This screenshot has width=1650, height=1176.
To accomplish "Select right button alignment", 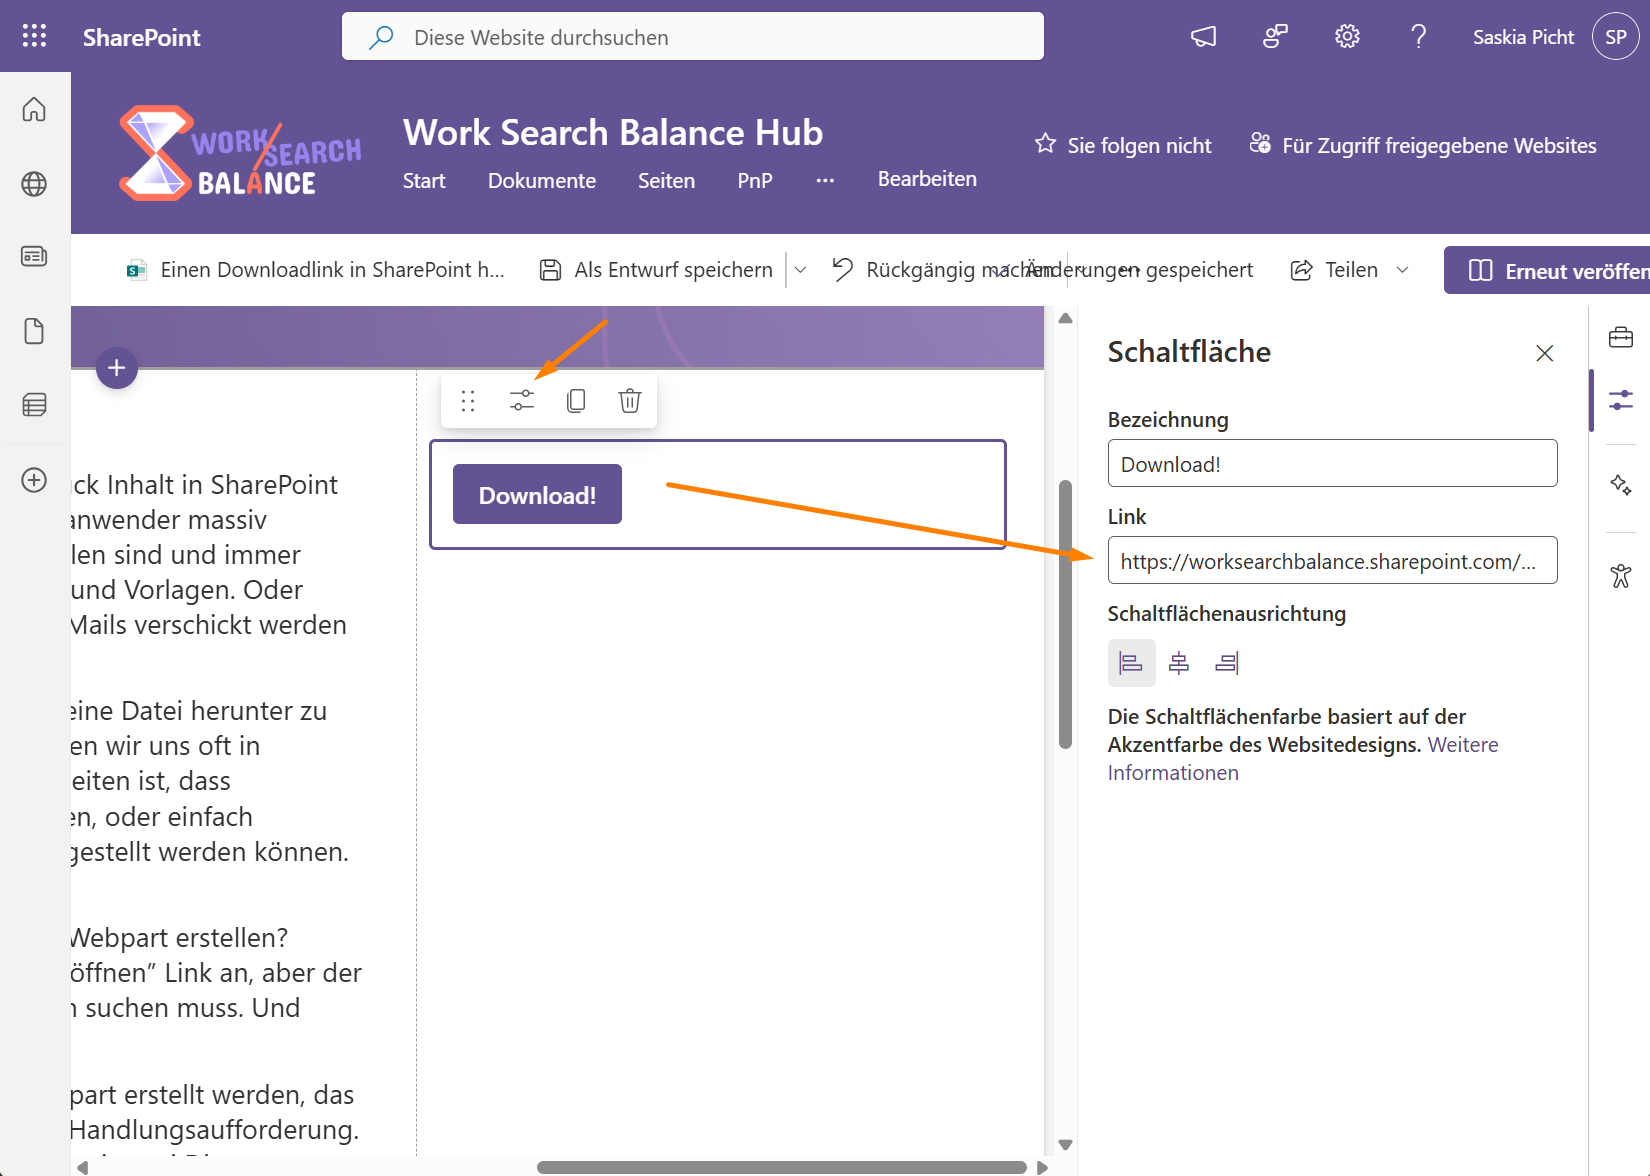I will tap(1227, 663).
